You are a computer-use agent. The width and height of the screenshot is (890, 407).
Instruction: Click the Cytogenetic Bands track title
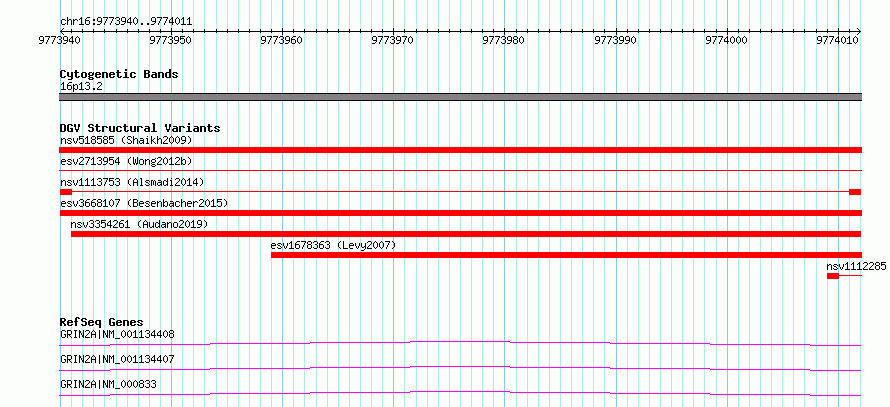tap(119, 74)
